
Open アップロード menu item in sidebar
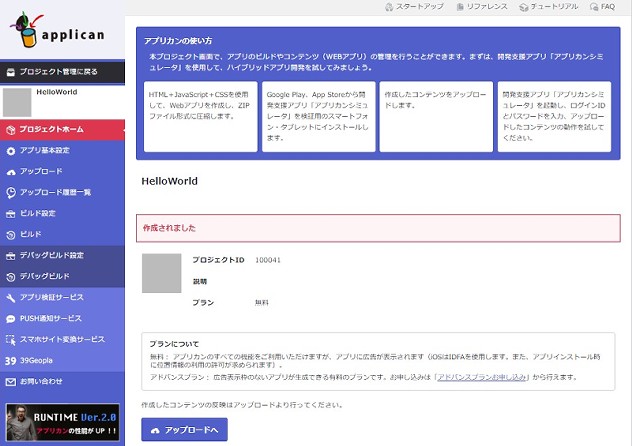[x=62, y=172]
